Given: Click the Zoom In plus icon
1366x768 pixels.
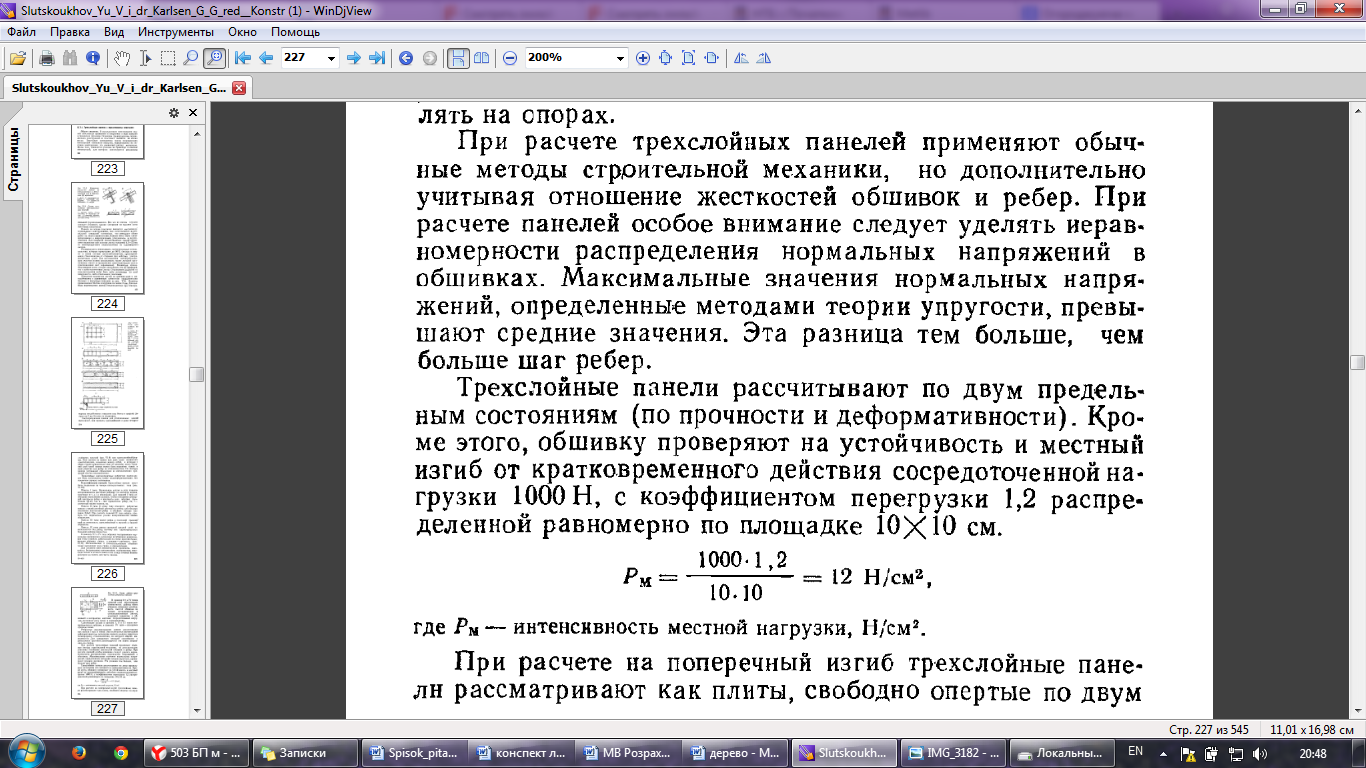Looking at the screenshot, I should [x=643, y=58].
